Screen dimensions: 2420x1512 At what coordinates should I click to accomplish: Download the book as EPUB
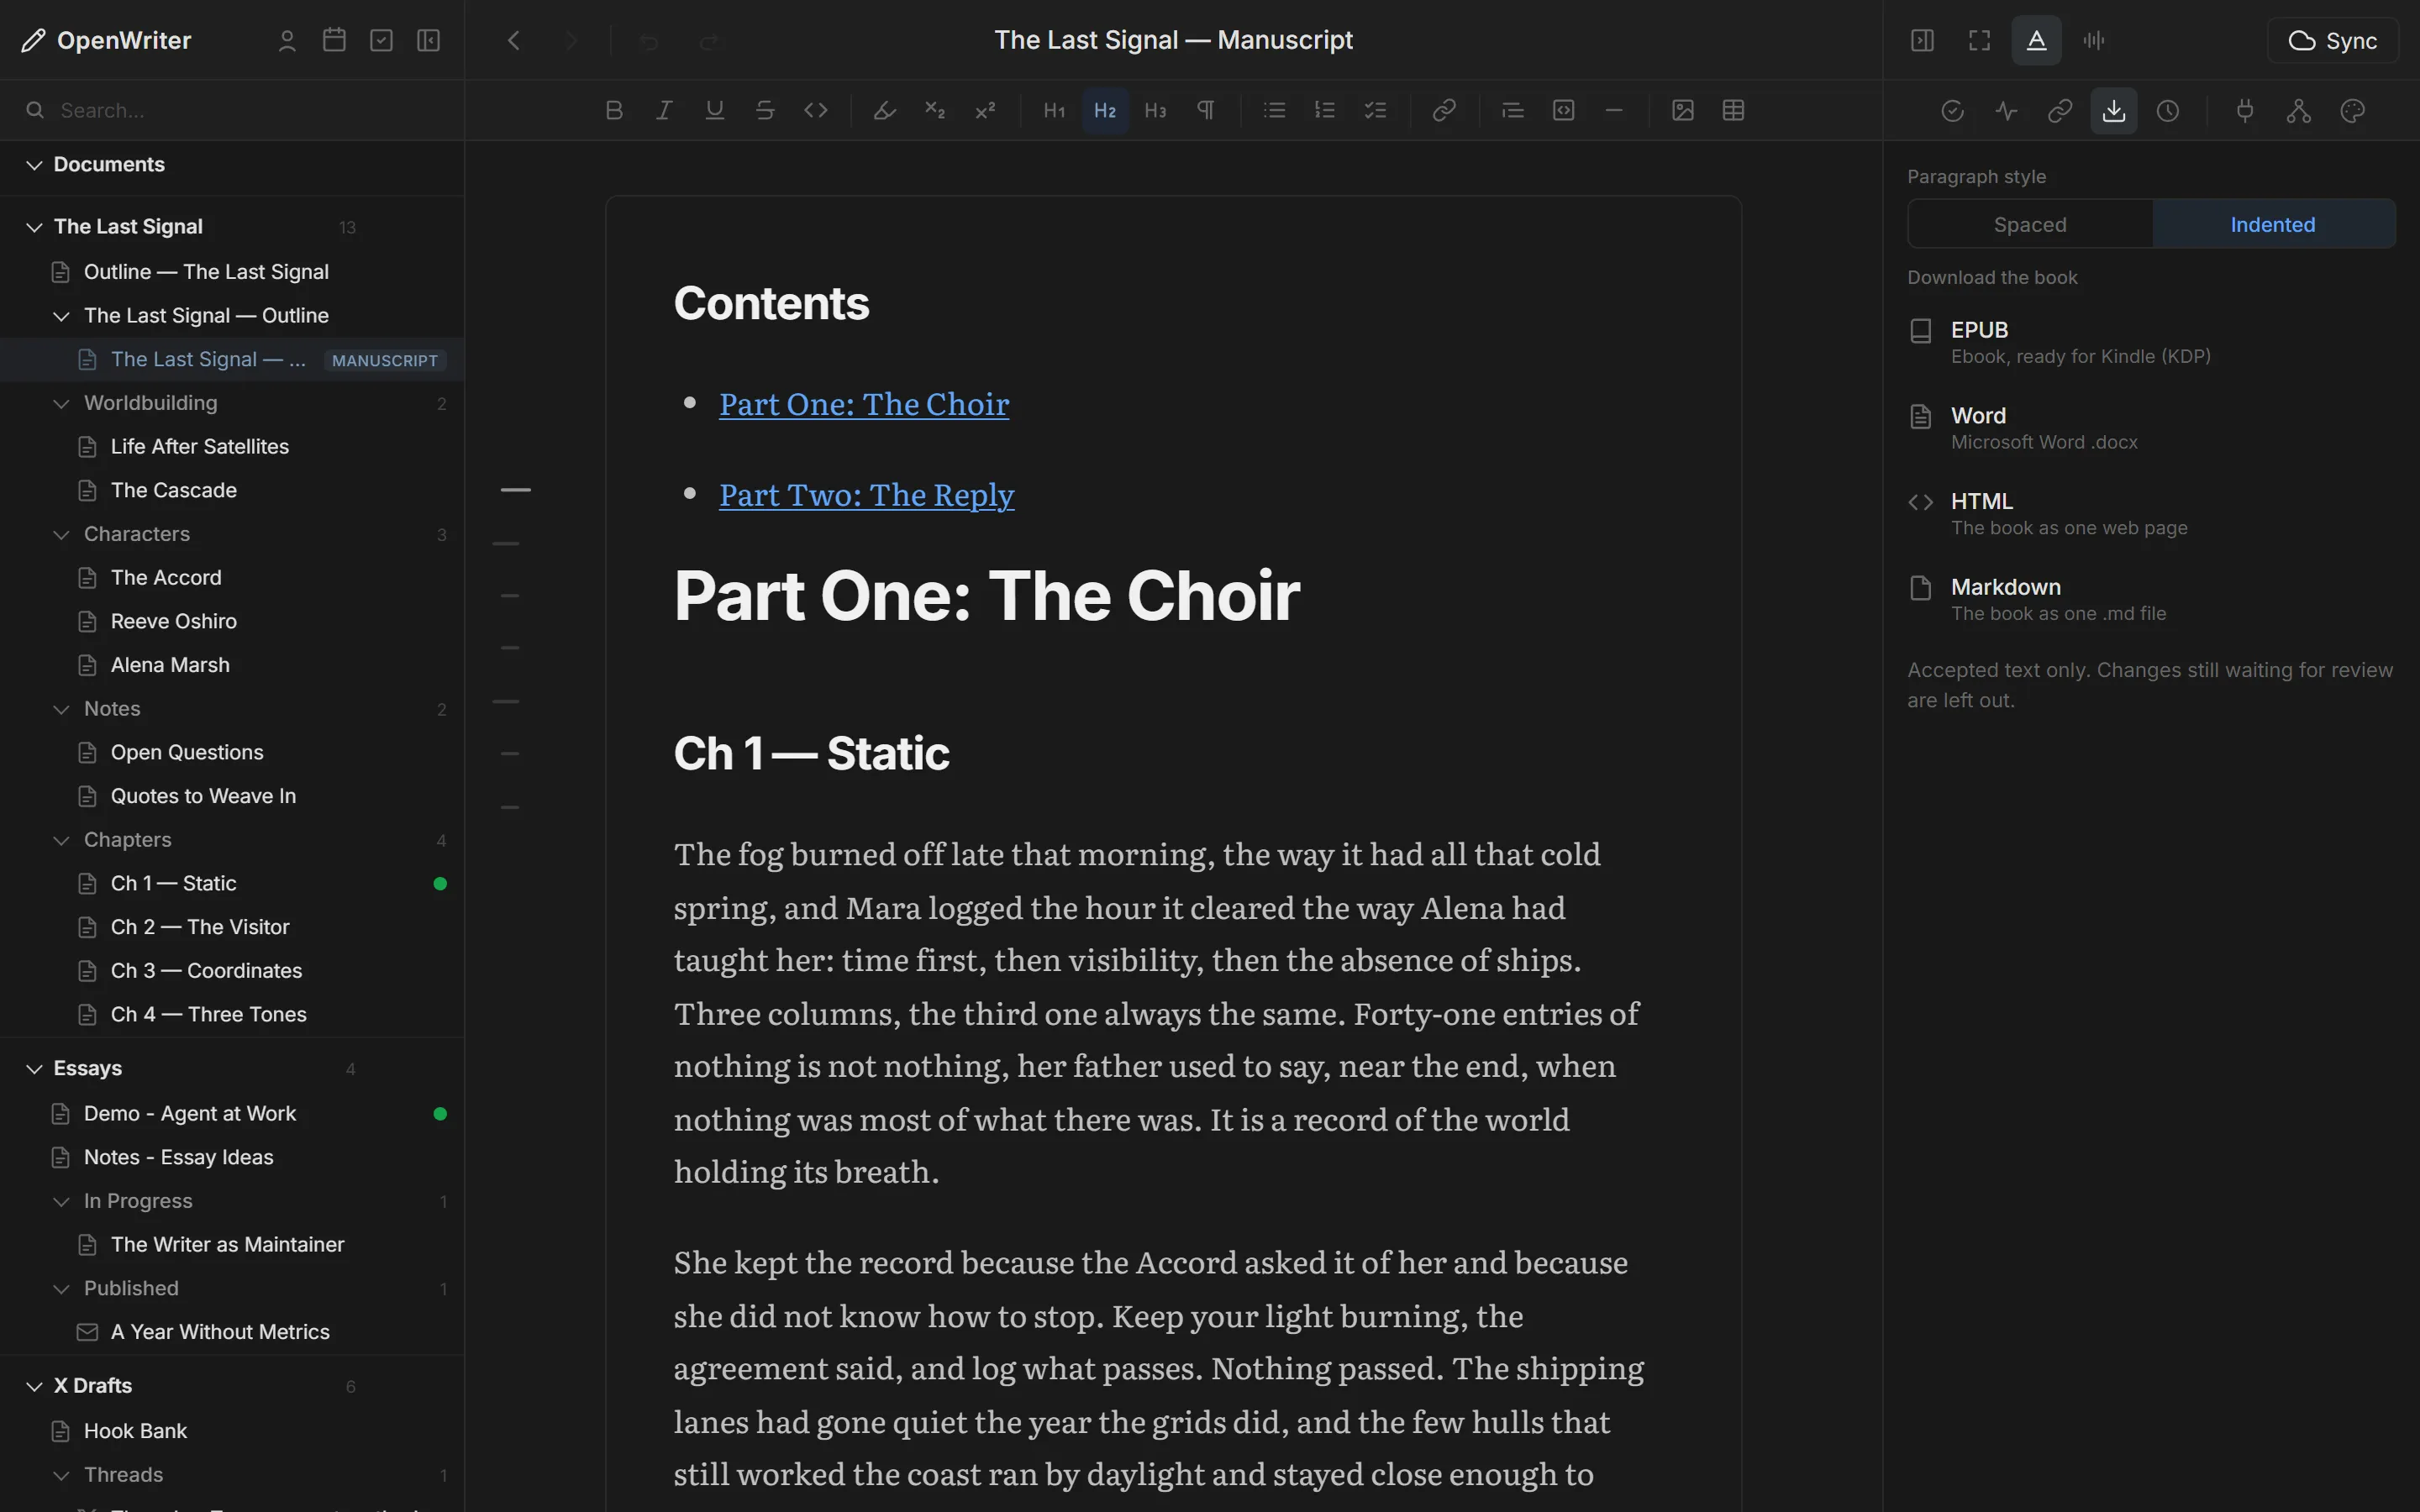(2150, 342)
